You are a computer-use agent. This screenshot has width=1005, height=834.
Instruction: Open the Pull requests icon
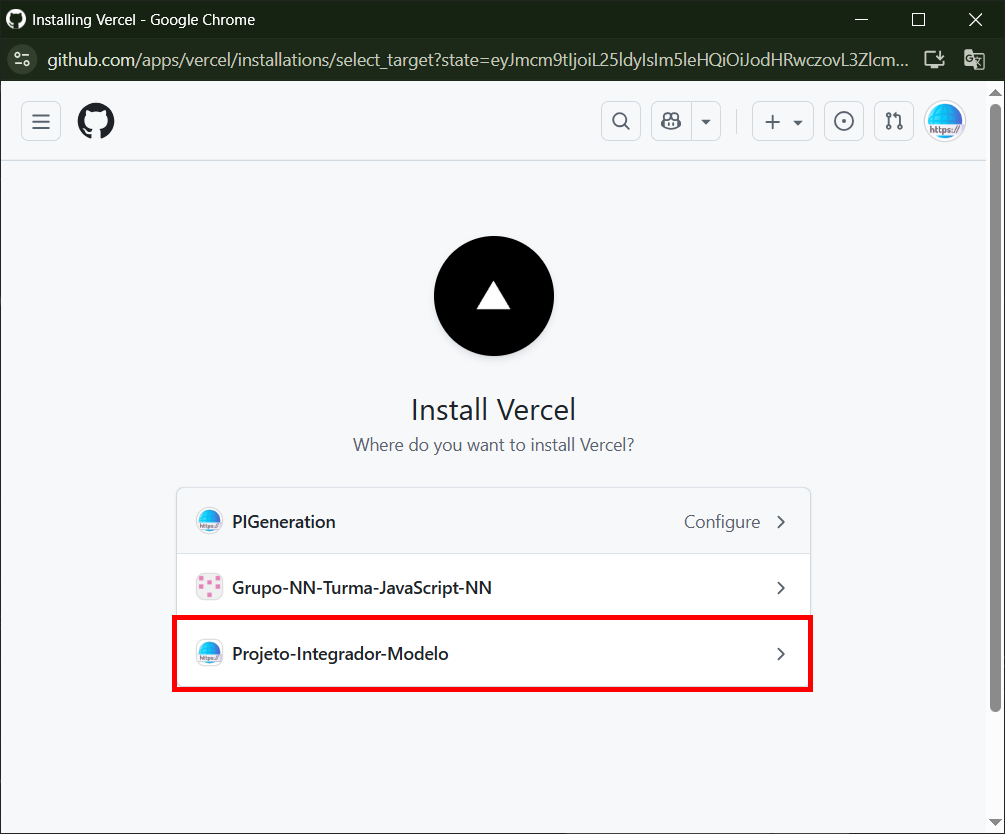[x=894, y=121]
